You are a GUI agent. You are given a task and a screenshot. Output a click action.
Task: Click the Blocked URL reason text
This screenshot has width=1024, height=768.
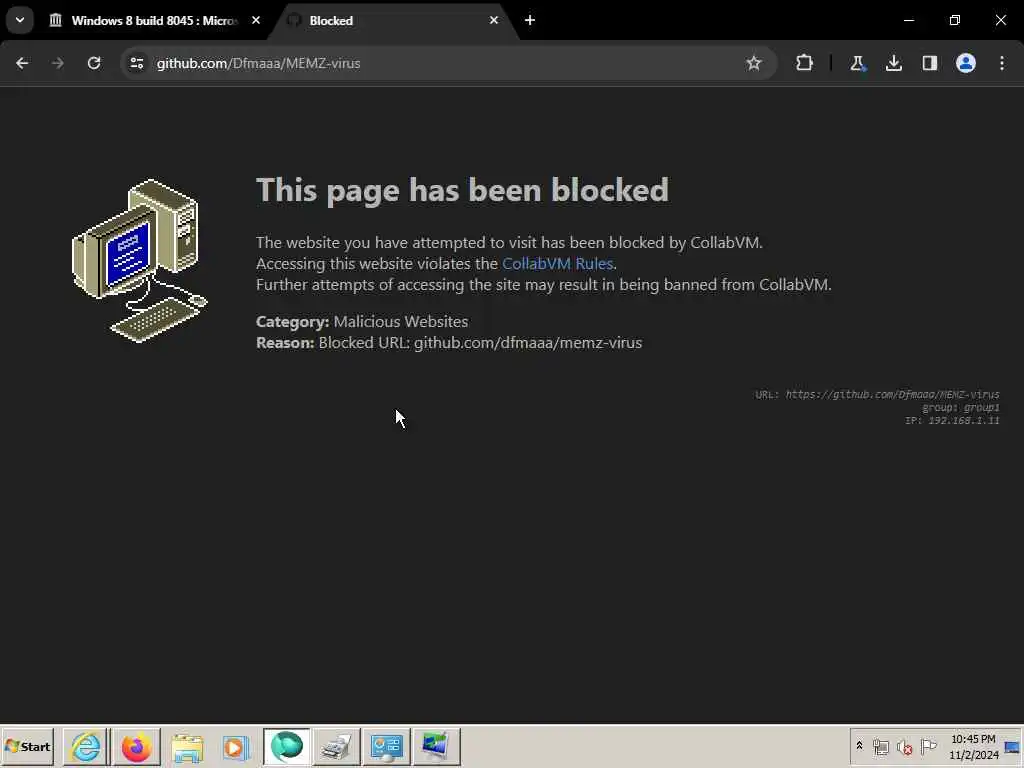(x=449, y=342)
